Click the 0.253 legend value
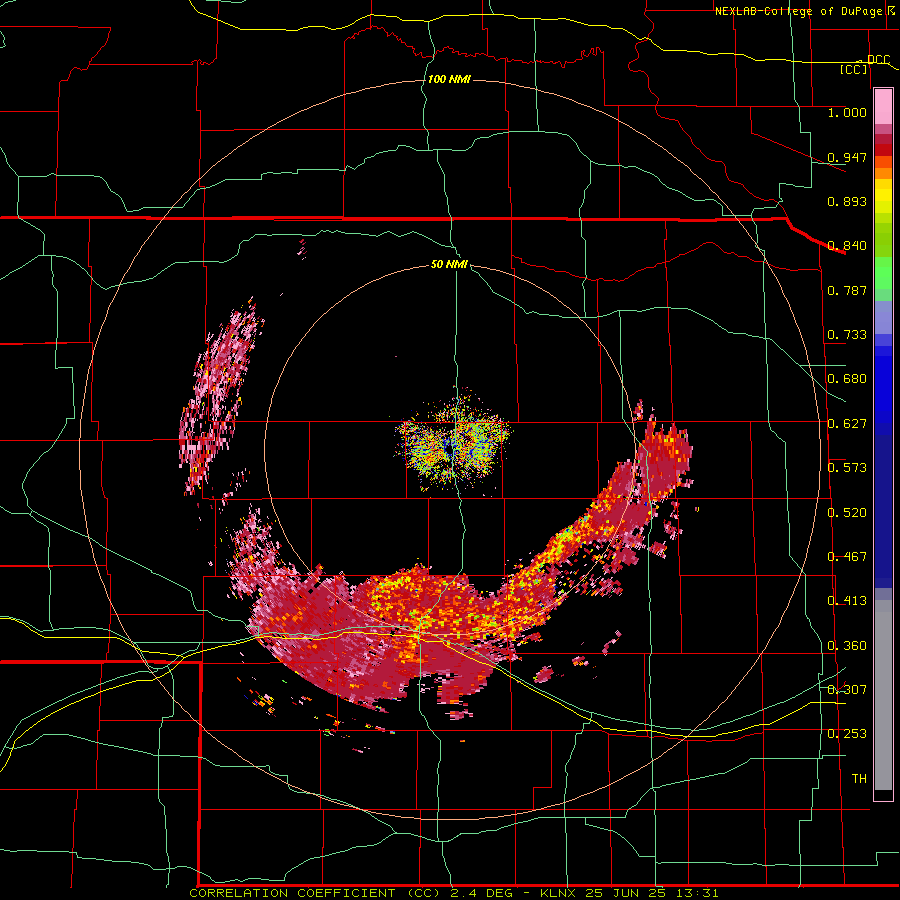Viewport: 900px width, 900px height. pyautogui.click(x=847, y=734)
